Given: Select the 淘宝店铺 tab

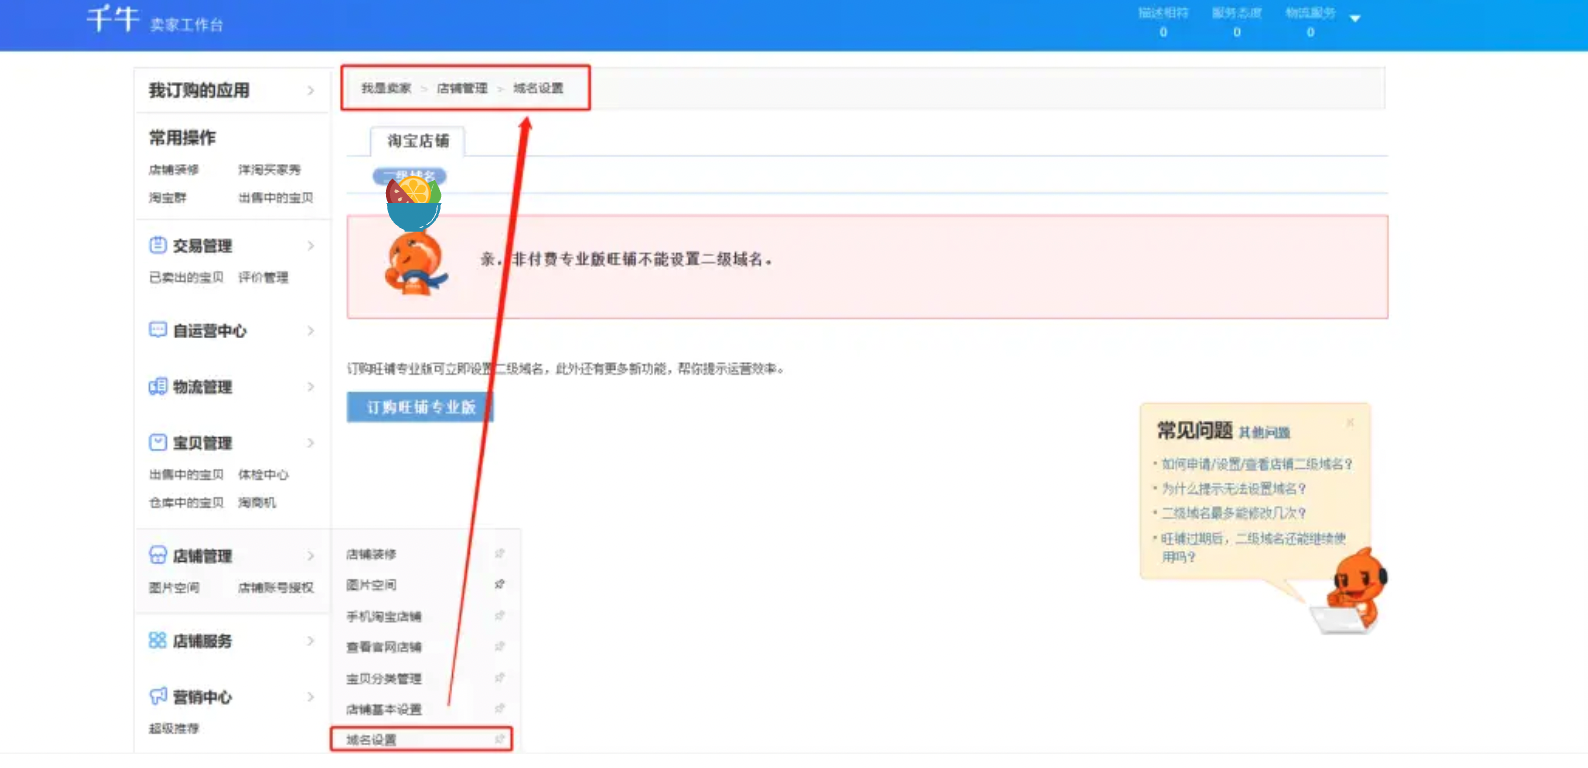Looking at the screenshot, I should [x=418, y=141].
